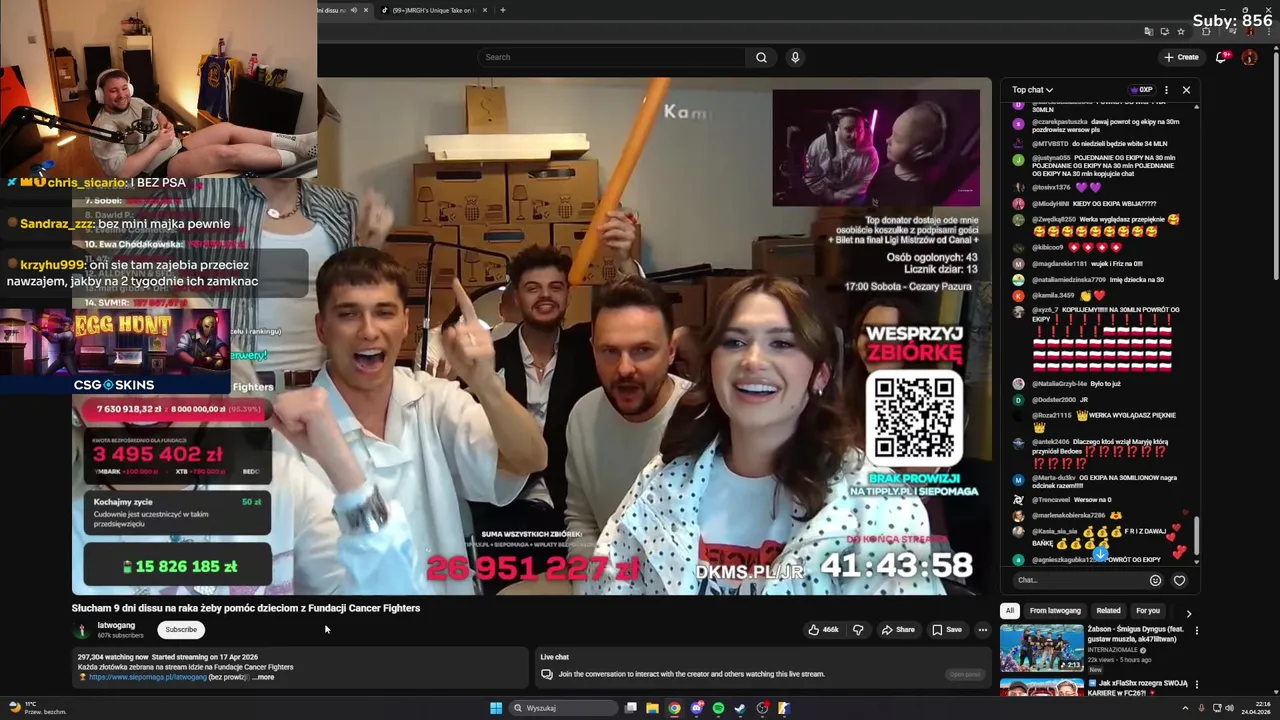The image size is (1280, 720).
Task: Expand description with ...more
Action: click(x=263, y=677)
